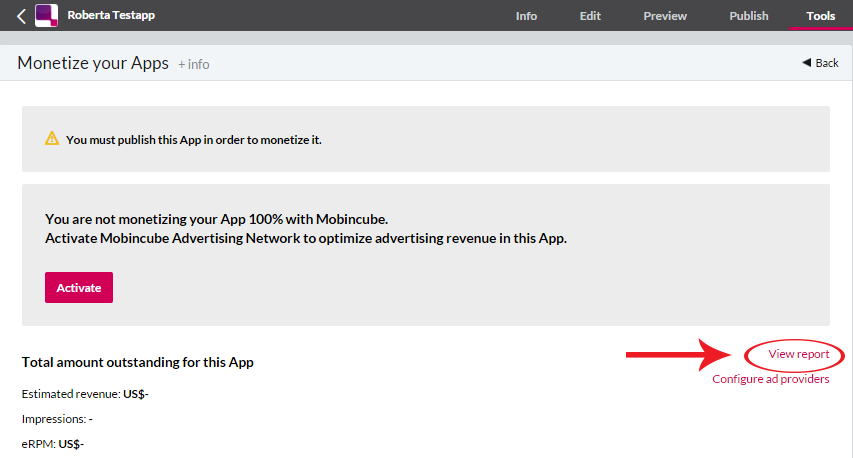Click the Monetize your Apps heading
This screenshot has height=458, width=853.
click(93, 63)
